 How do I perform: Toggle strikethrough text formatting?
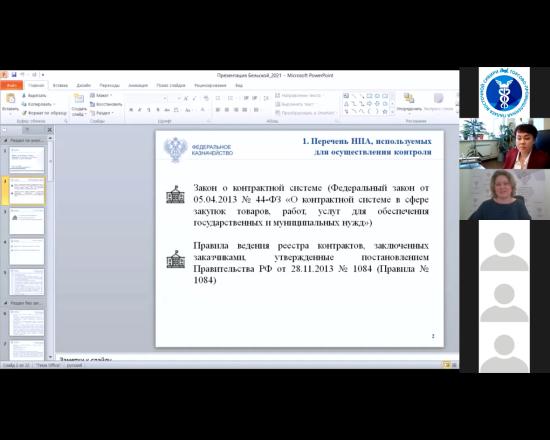tap(167, 110)
